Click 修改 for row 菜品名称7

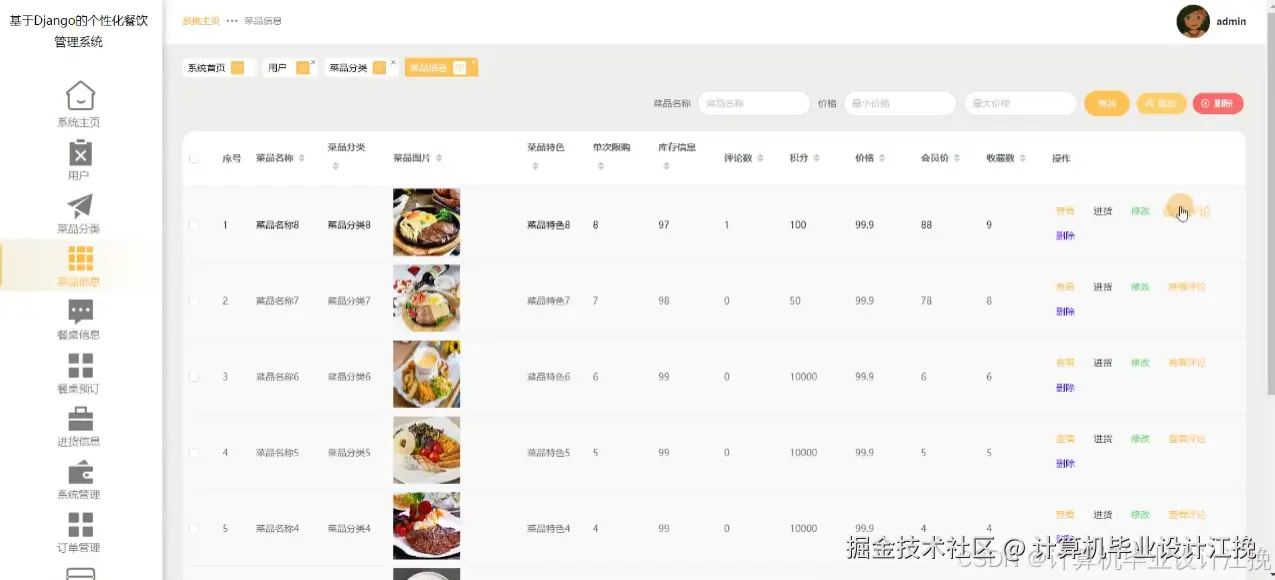click(1140, 287)
